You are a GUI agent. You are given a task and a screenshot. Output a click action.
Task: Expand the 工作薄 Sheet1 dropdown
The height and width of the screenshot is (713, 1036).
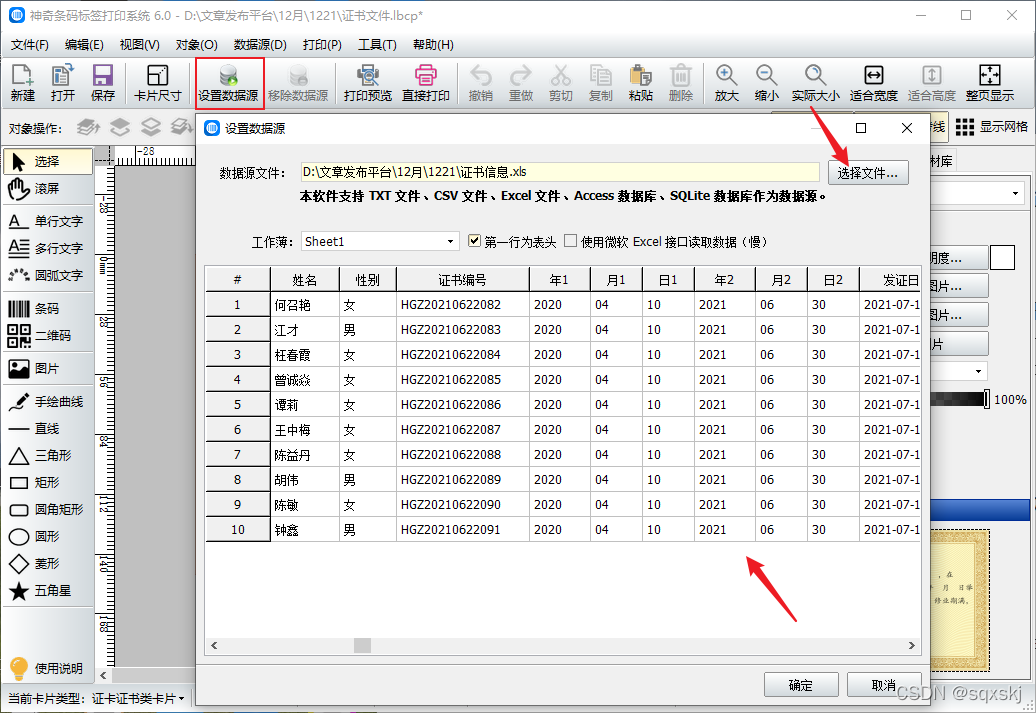[x=381, y=241]
